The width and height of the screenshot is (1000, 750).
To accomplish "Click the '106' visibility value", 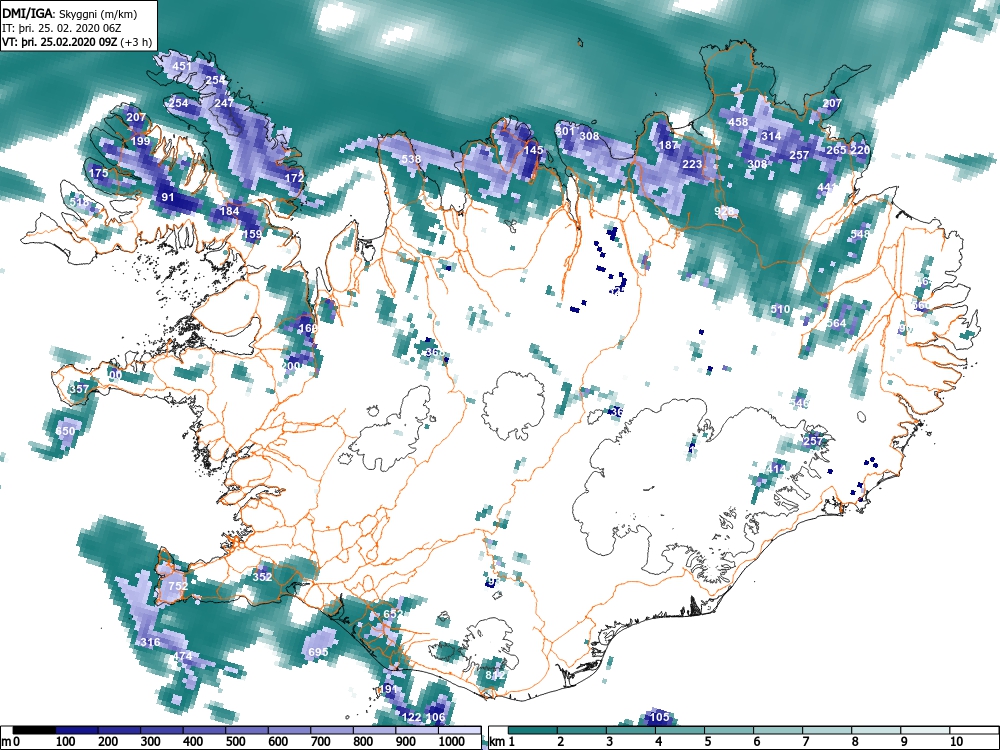I will coord(436,717).
